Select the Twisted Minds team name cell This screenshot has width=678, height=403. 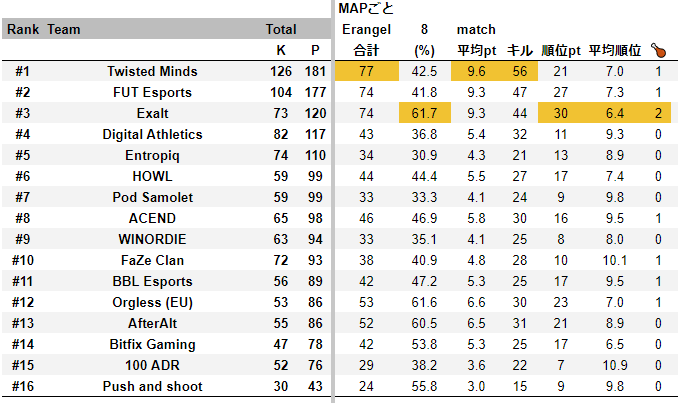pyautogui.click(x=152, y=72)
